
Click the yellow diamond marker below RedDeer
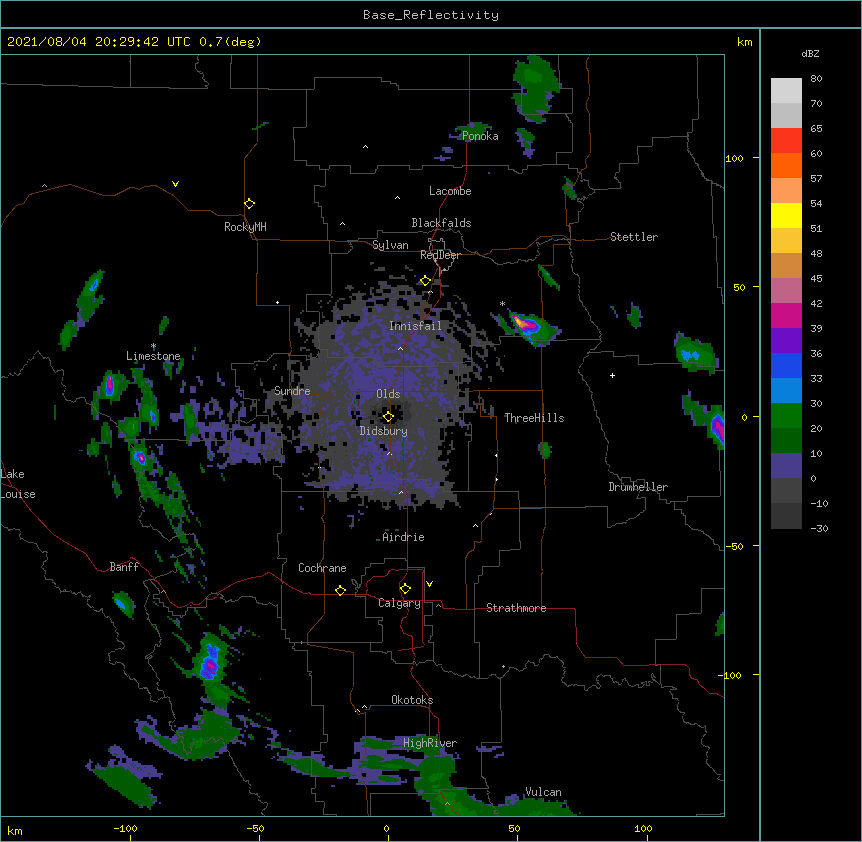coord(426,281)
